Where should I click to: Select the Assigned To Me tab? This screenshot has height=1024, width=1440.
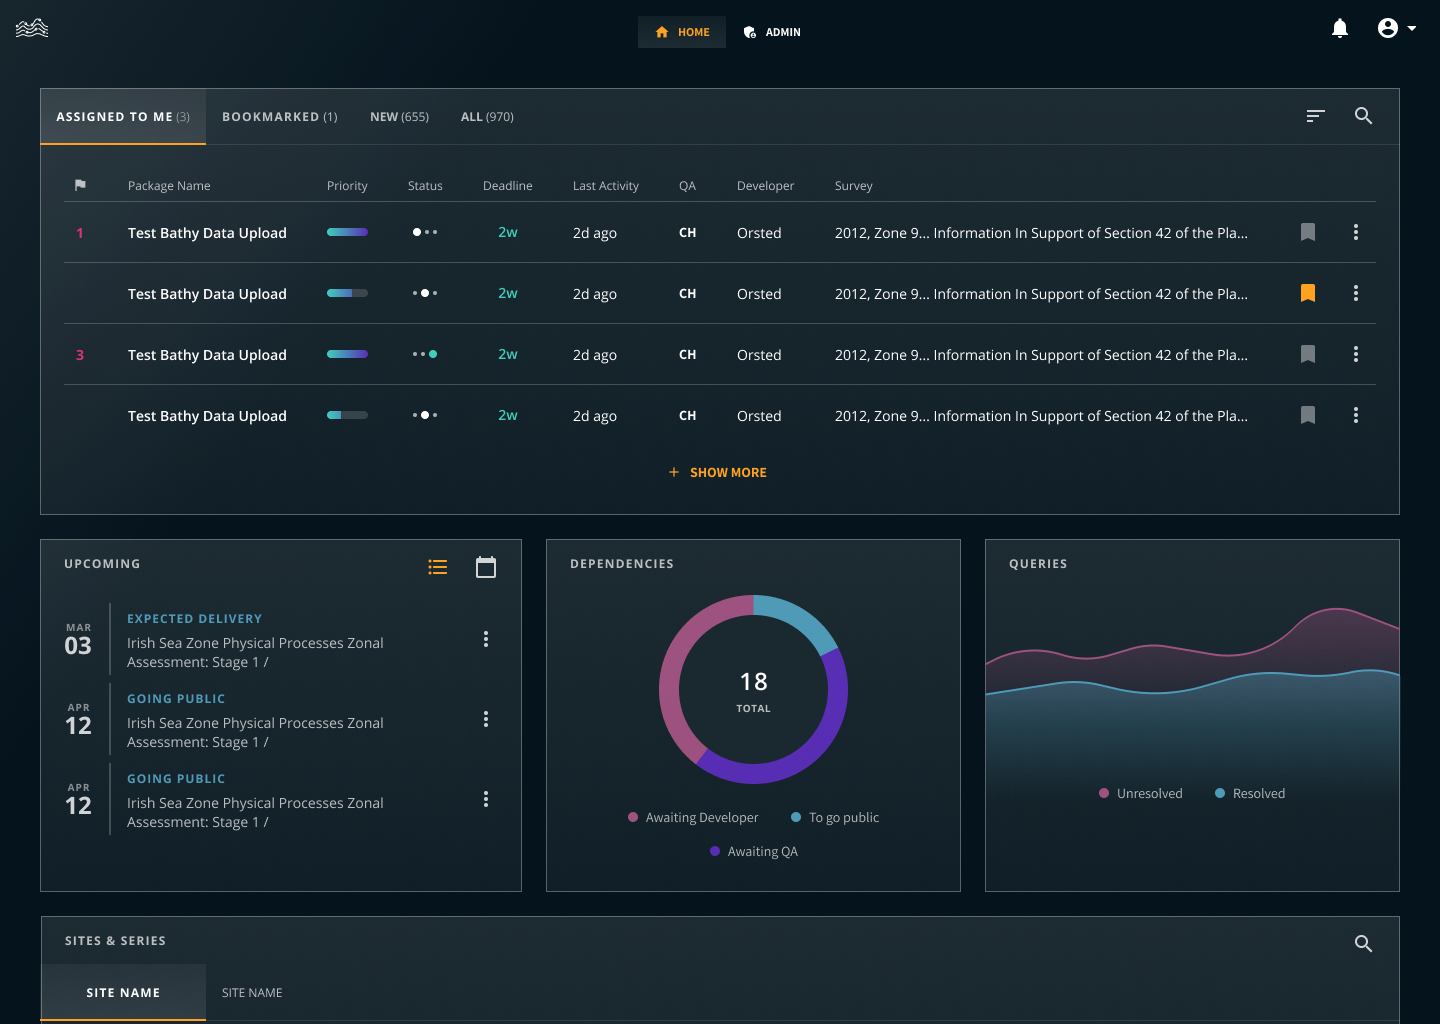(x=123, y=117)
